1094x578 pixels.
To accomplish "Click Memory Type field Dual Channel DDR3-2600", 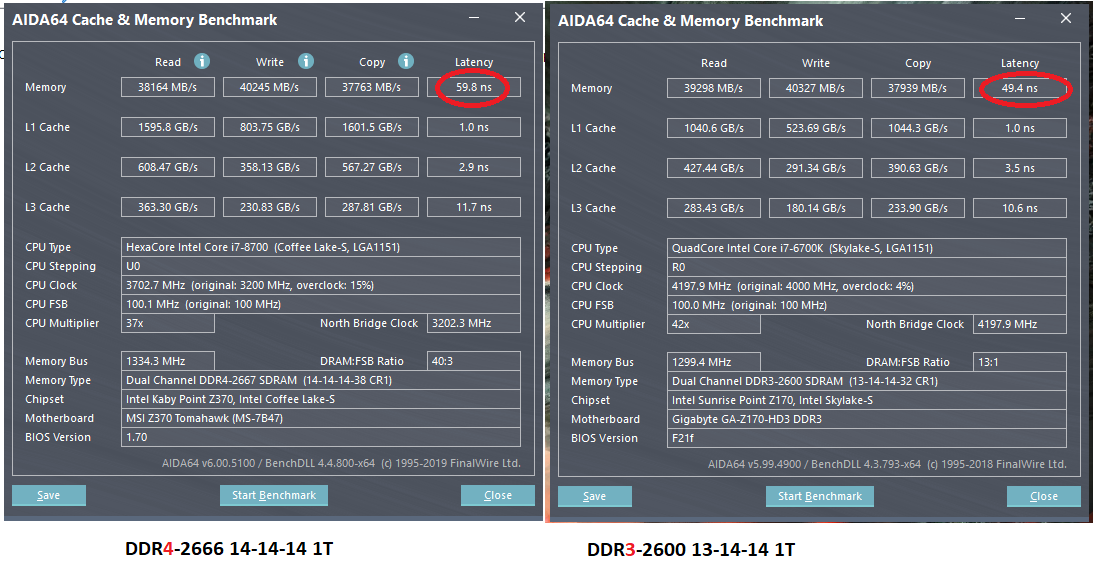I will (867, 380).
